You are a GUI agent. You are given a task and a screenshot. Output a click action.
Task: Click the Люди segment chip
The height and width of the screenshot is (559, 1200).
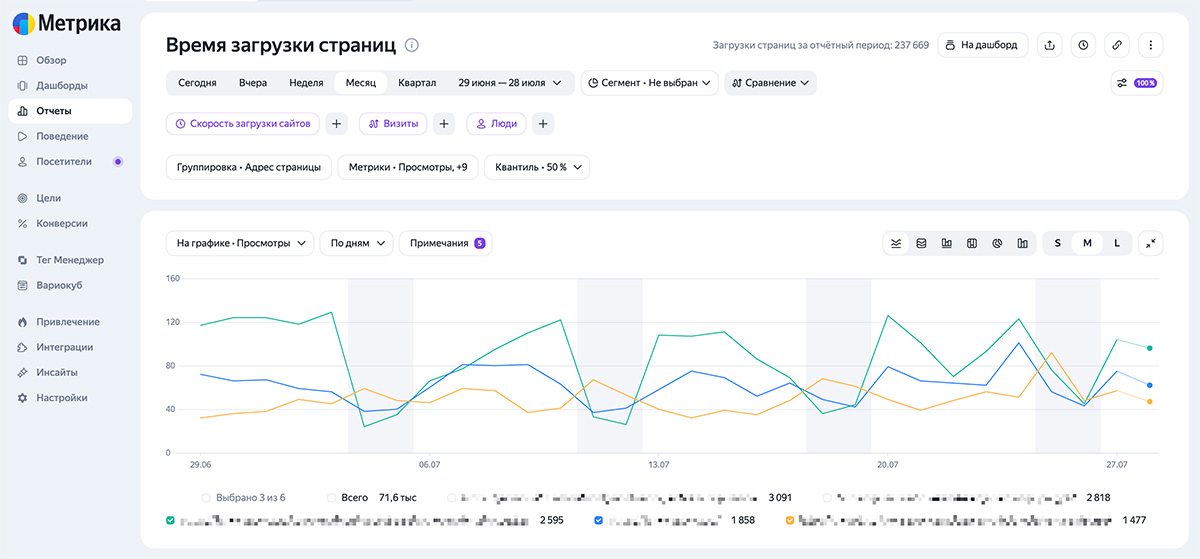(496, 124)
